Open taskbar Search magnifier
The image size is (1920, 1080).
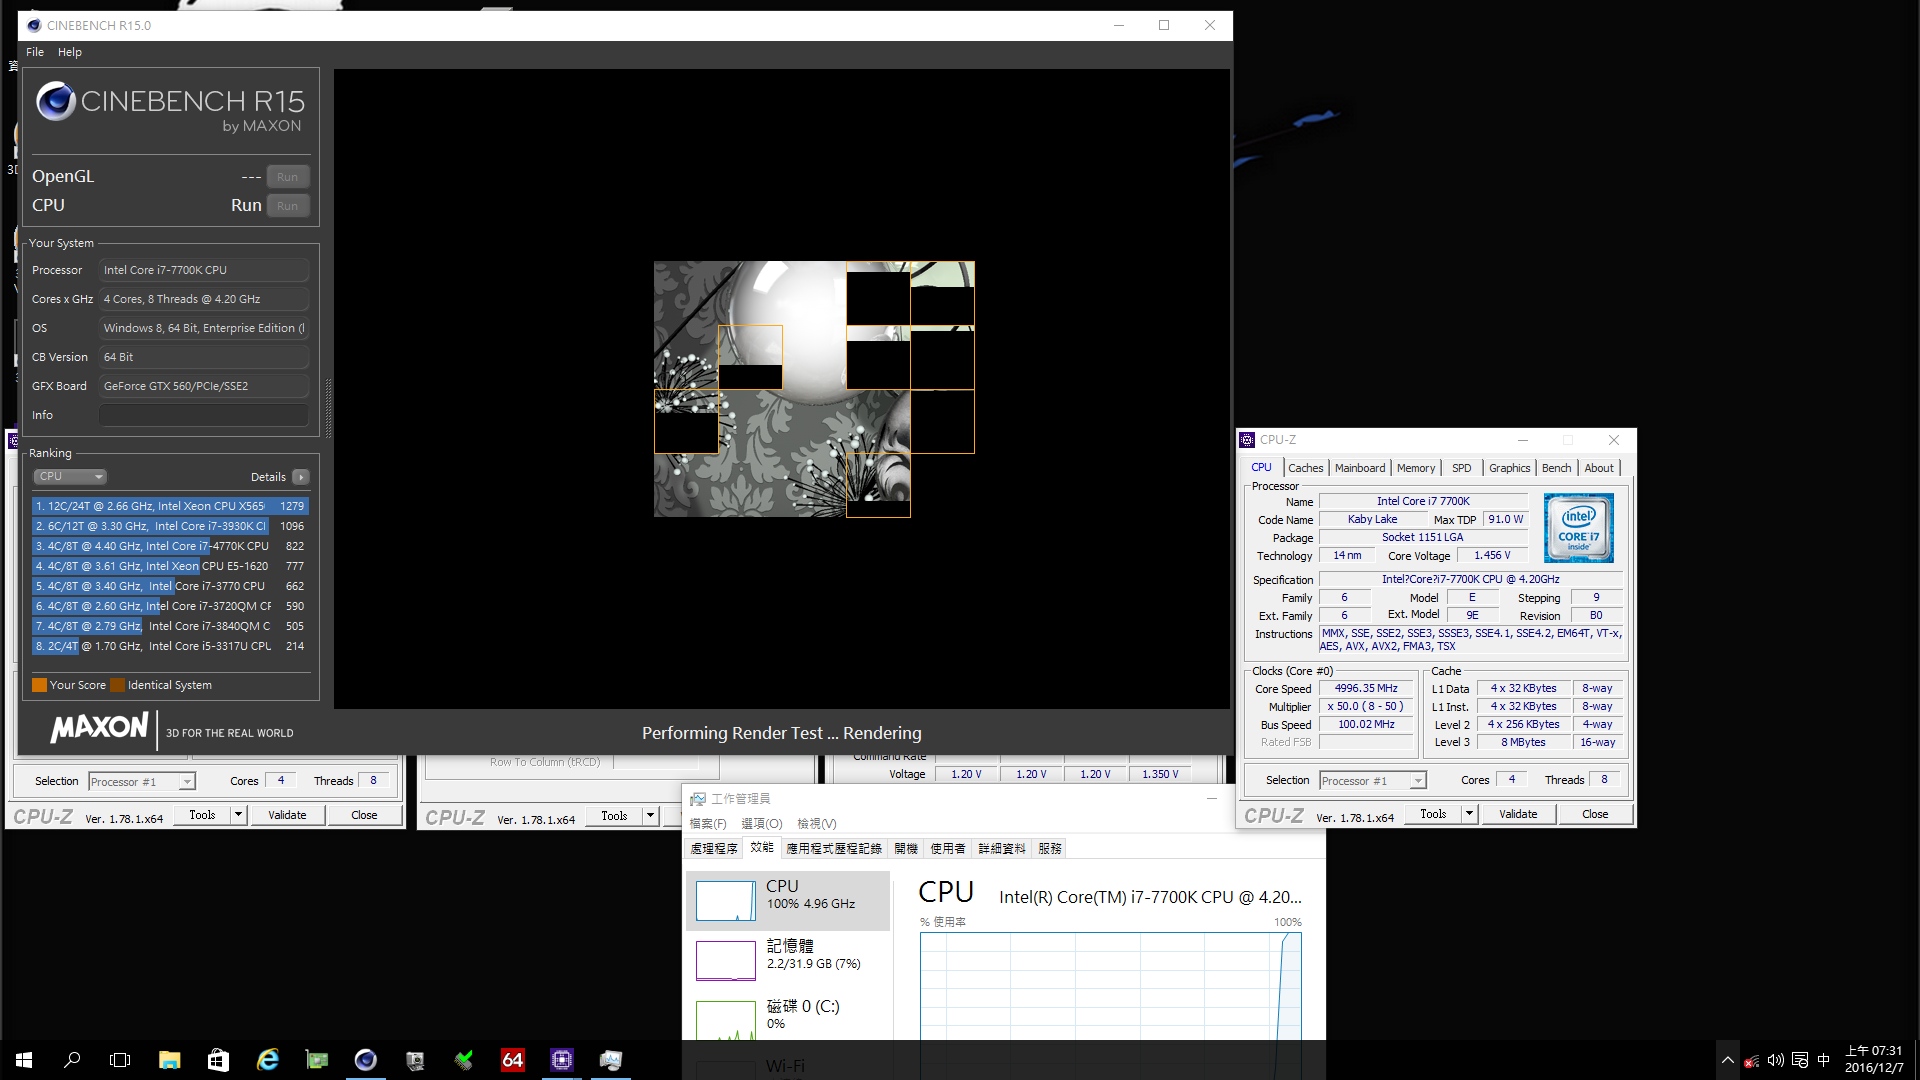pyautogui.click(x=72, y=1060)
